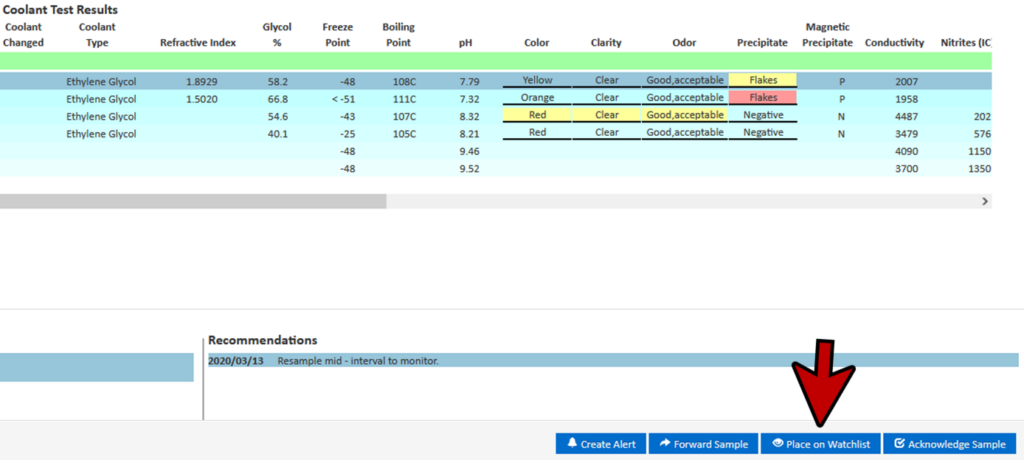This screenshot has height=460, width=1024.
Task: Click the Conductivity column header
Action: point(894,43)
